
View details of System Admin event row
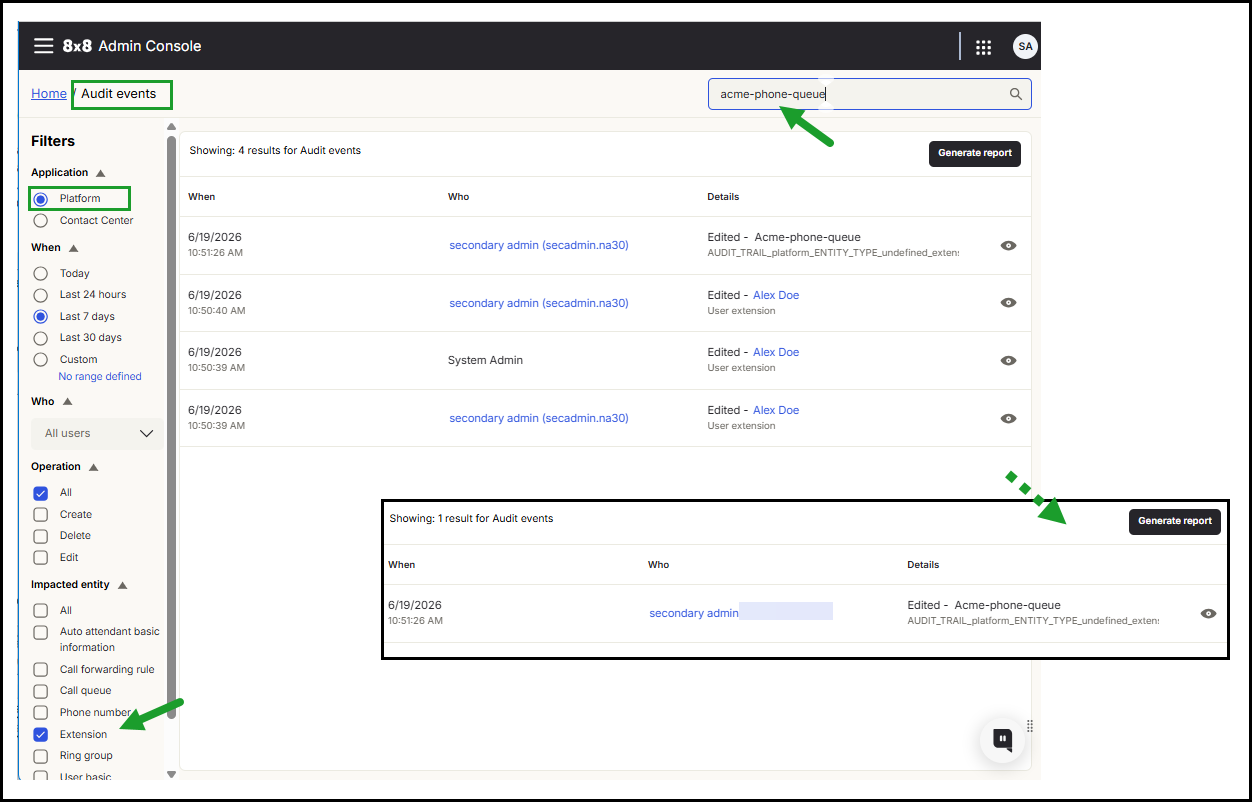pyautogui.click(x=1008, y=360)
